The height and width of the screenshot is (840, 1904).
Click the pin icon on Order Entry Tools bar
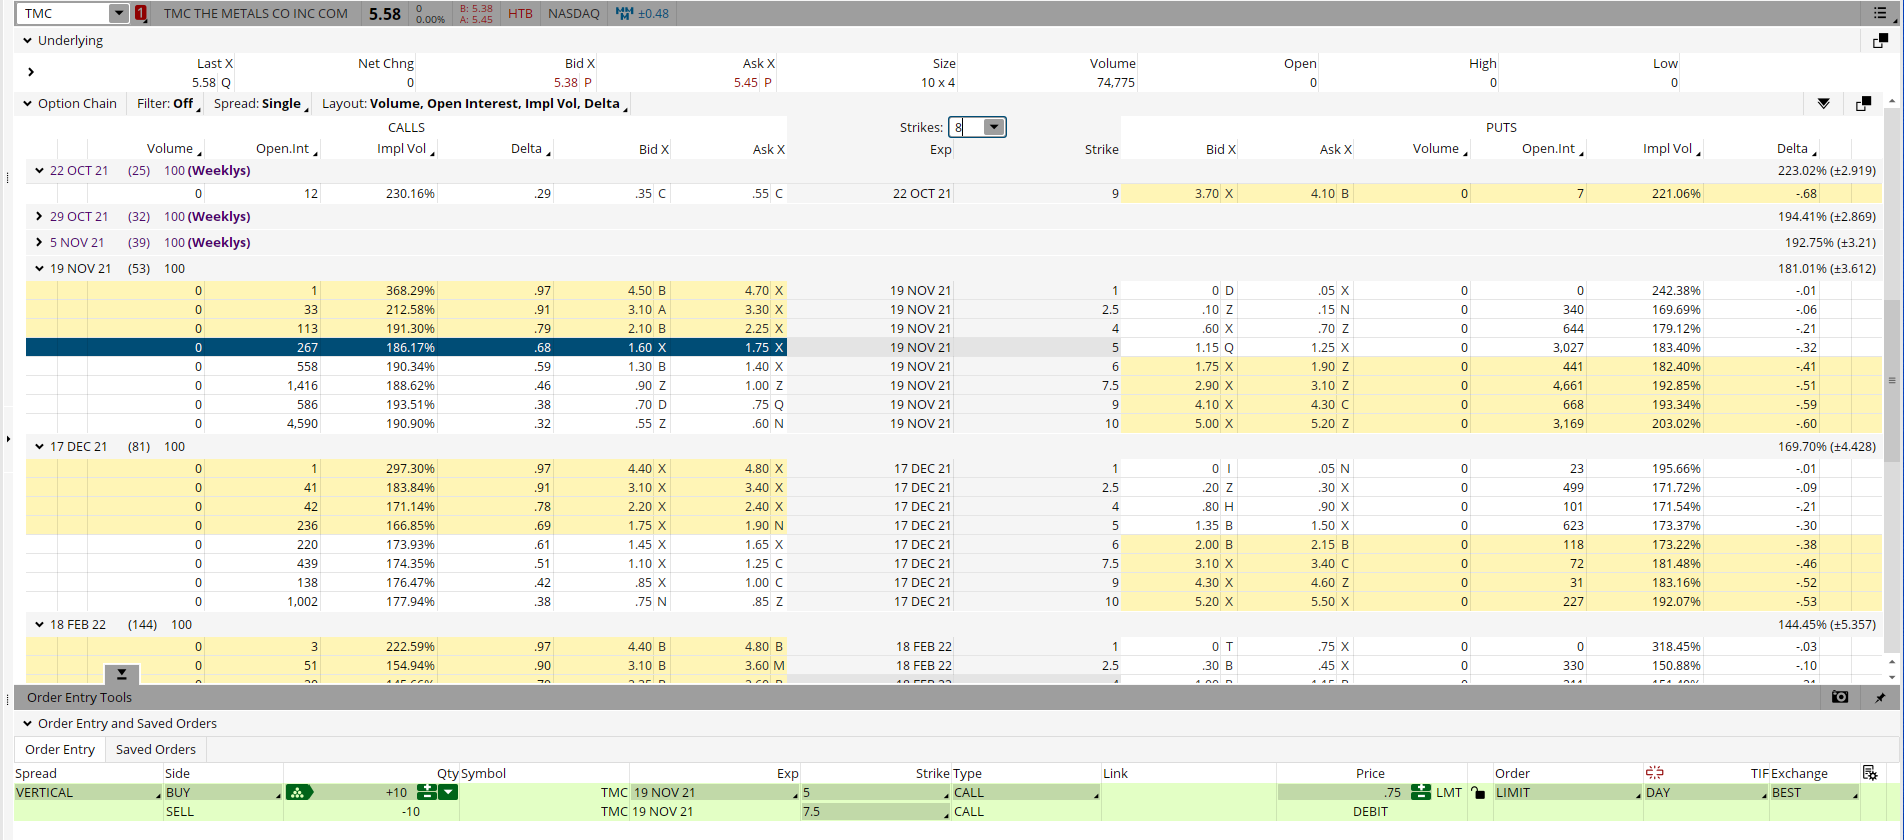click(x=1880, y=697)
